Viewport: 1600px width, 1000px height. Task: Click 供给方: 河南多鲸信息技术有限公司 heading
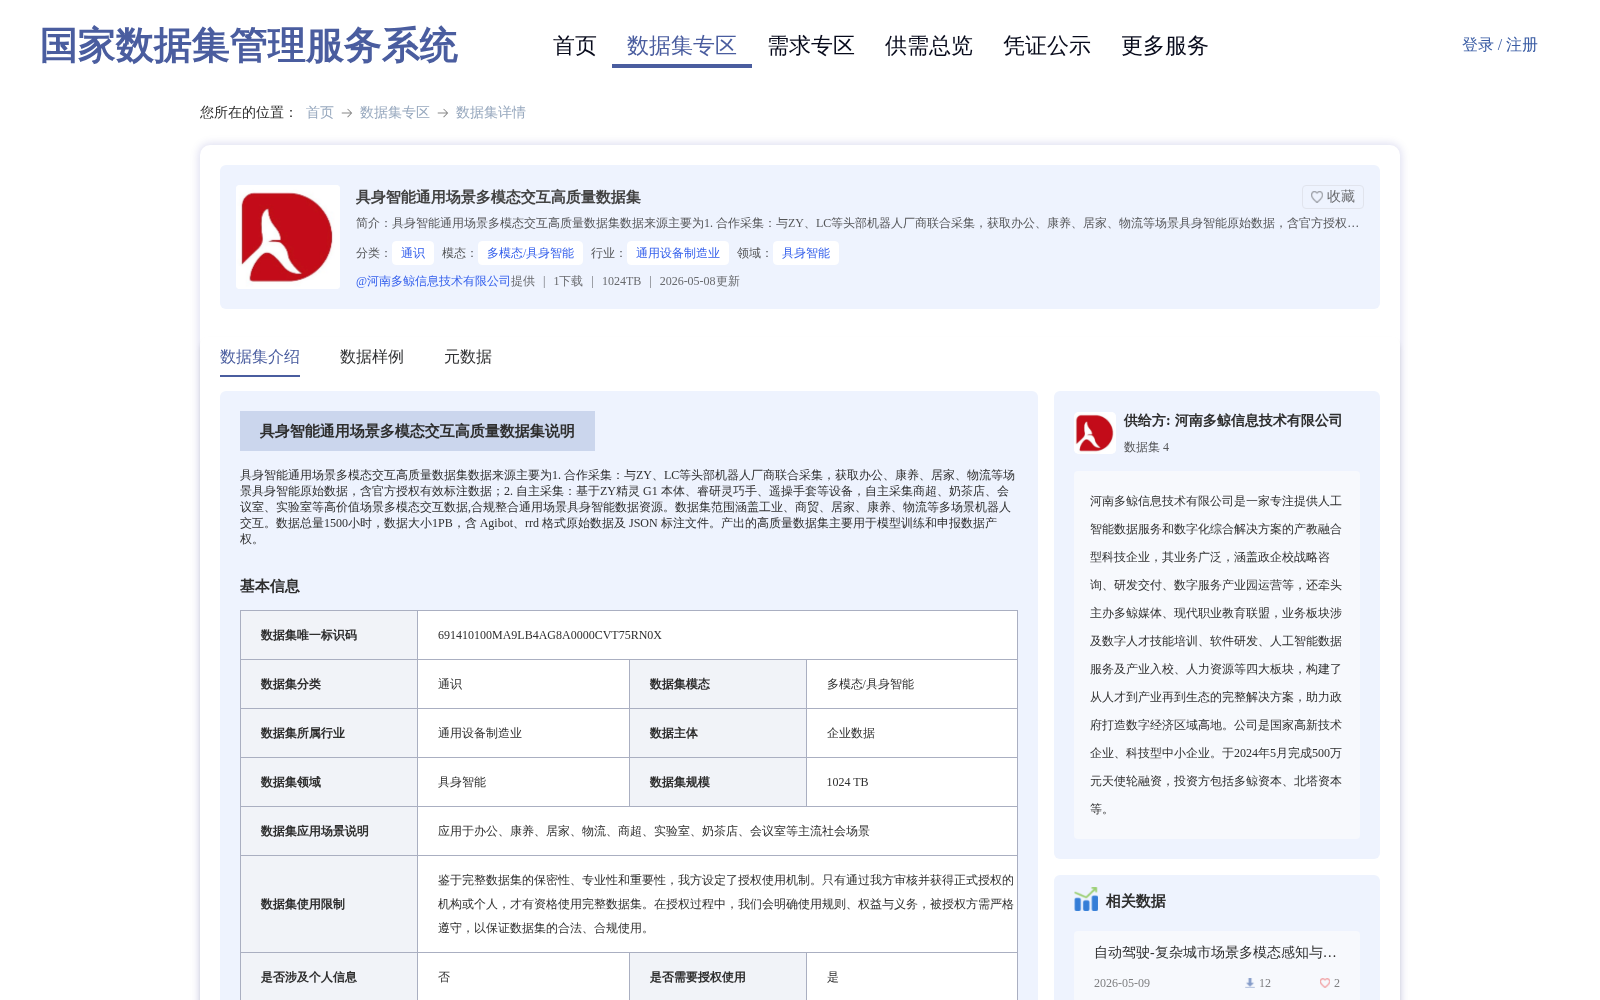[x=1233, y=421]
